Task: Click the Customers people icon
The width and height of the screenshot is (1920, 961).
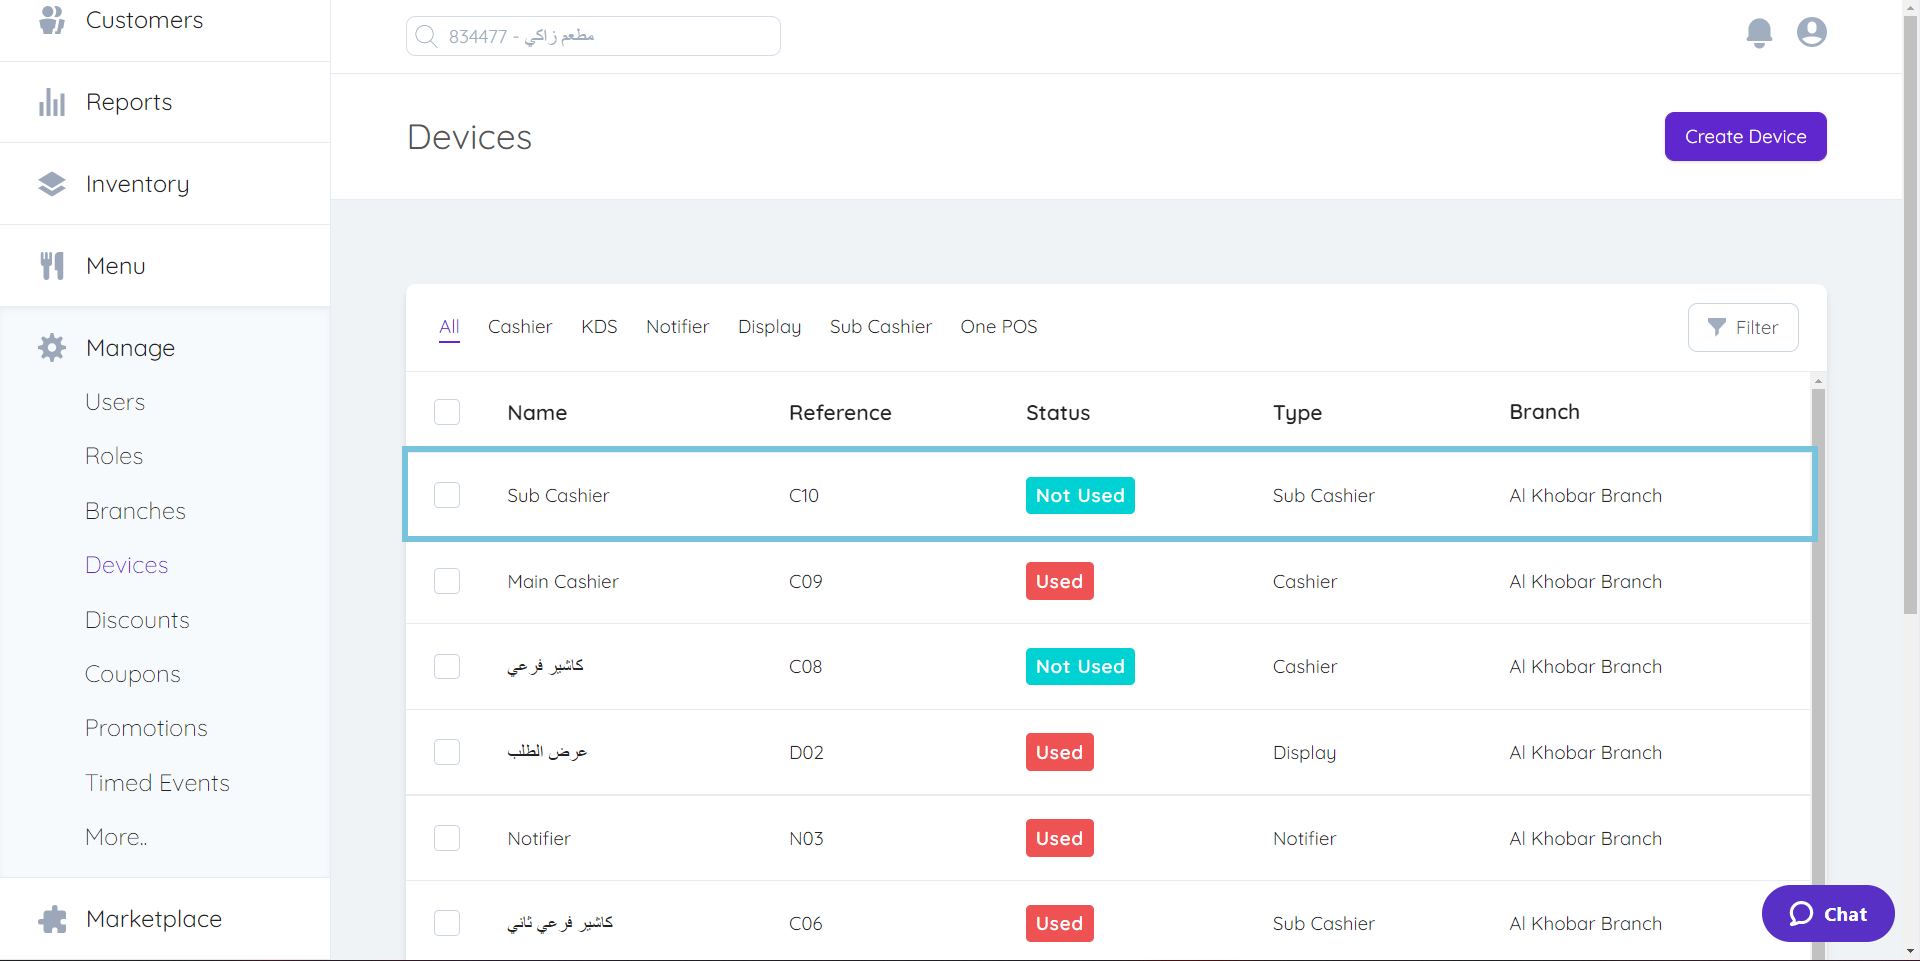Action: coord(52,19)
